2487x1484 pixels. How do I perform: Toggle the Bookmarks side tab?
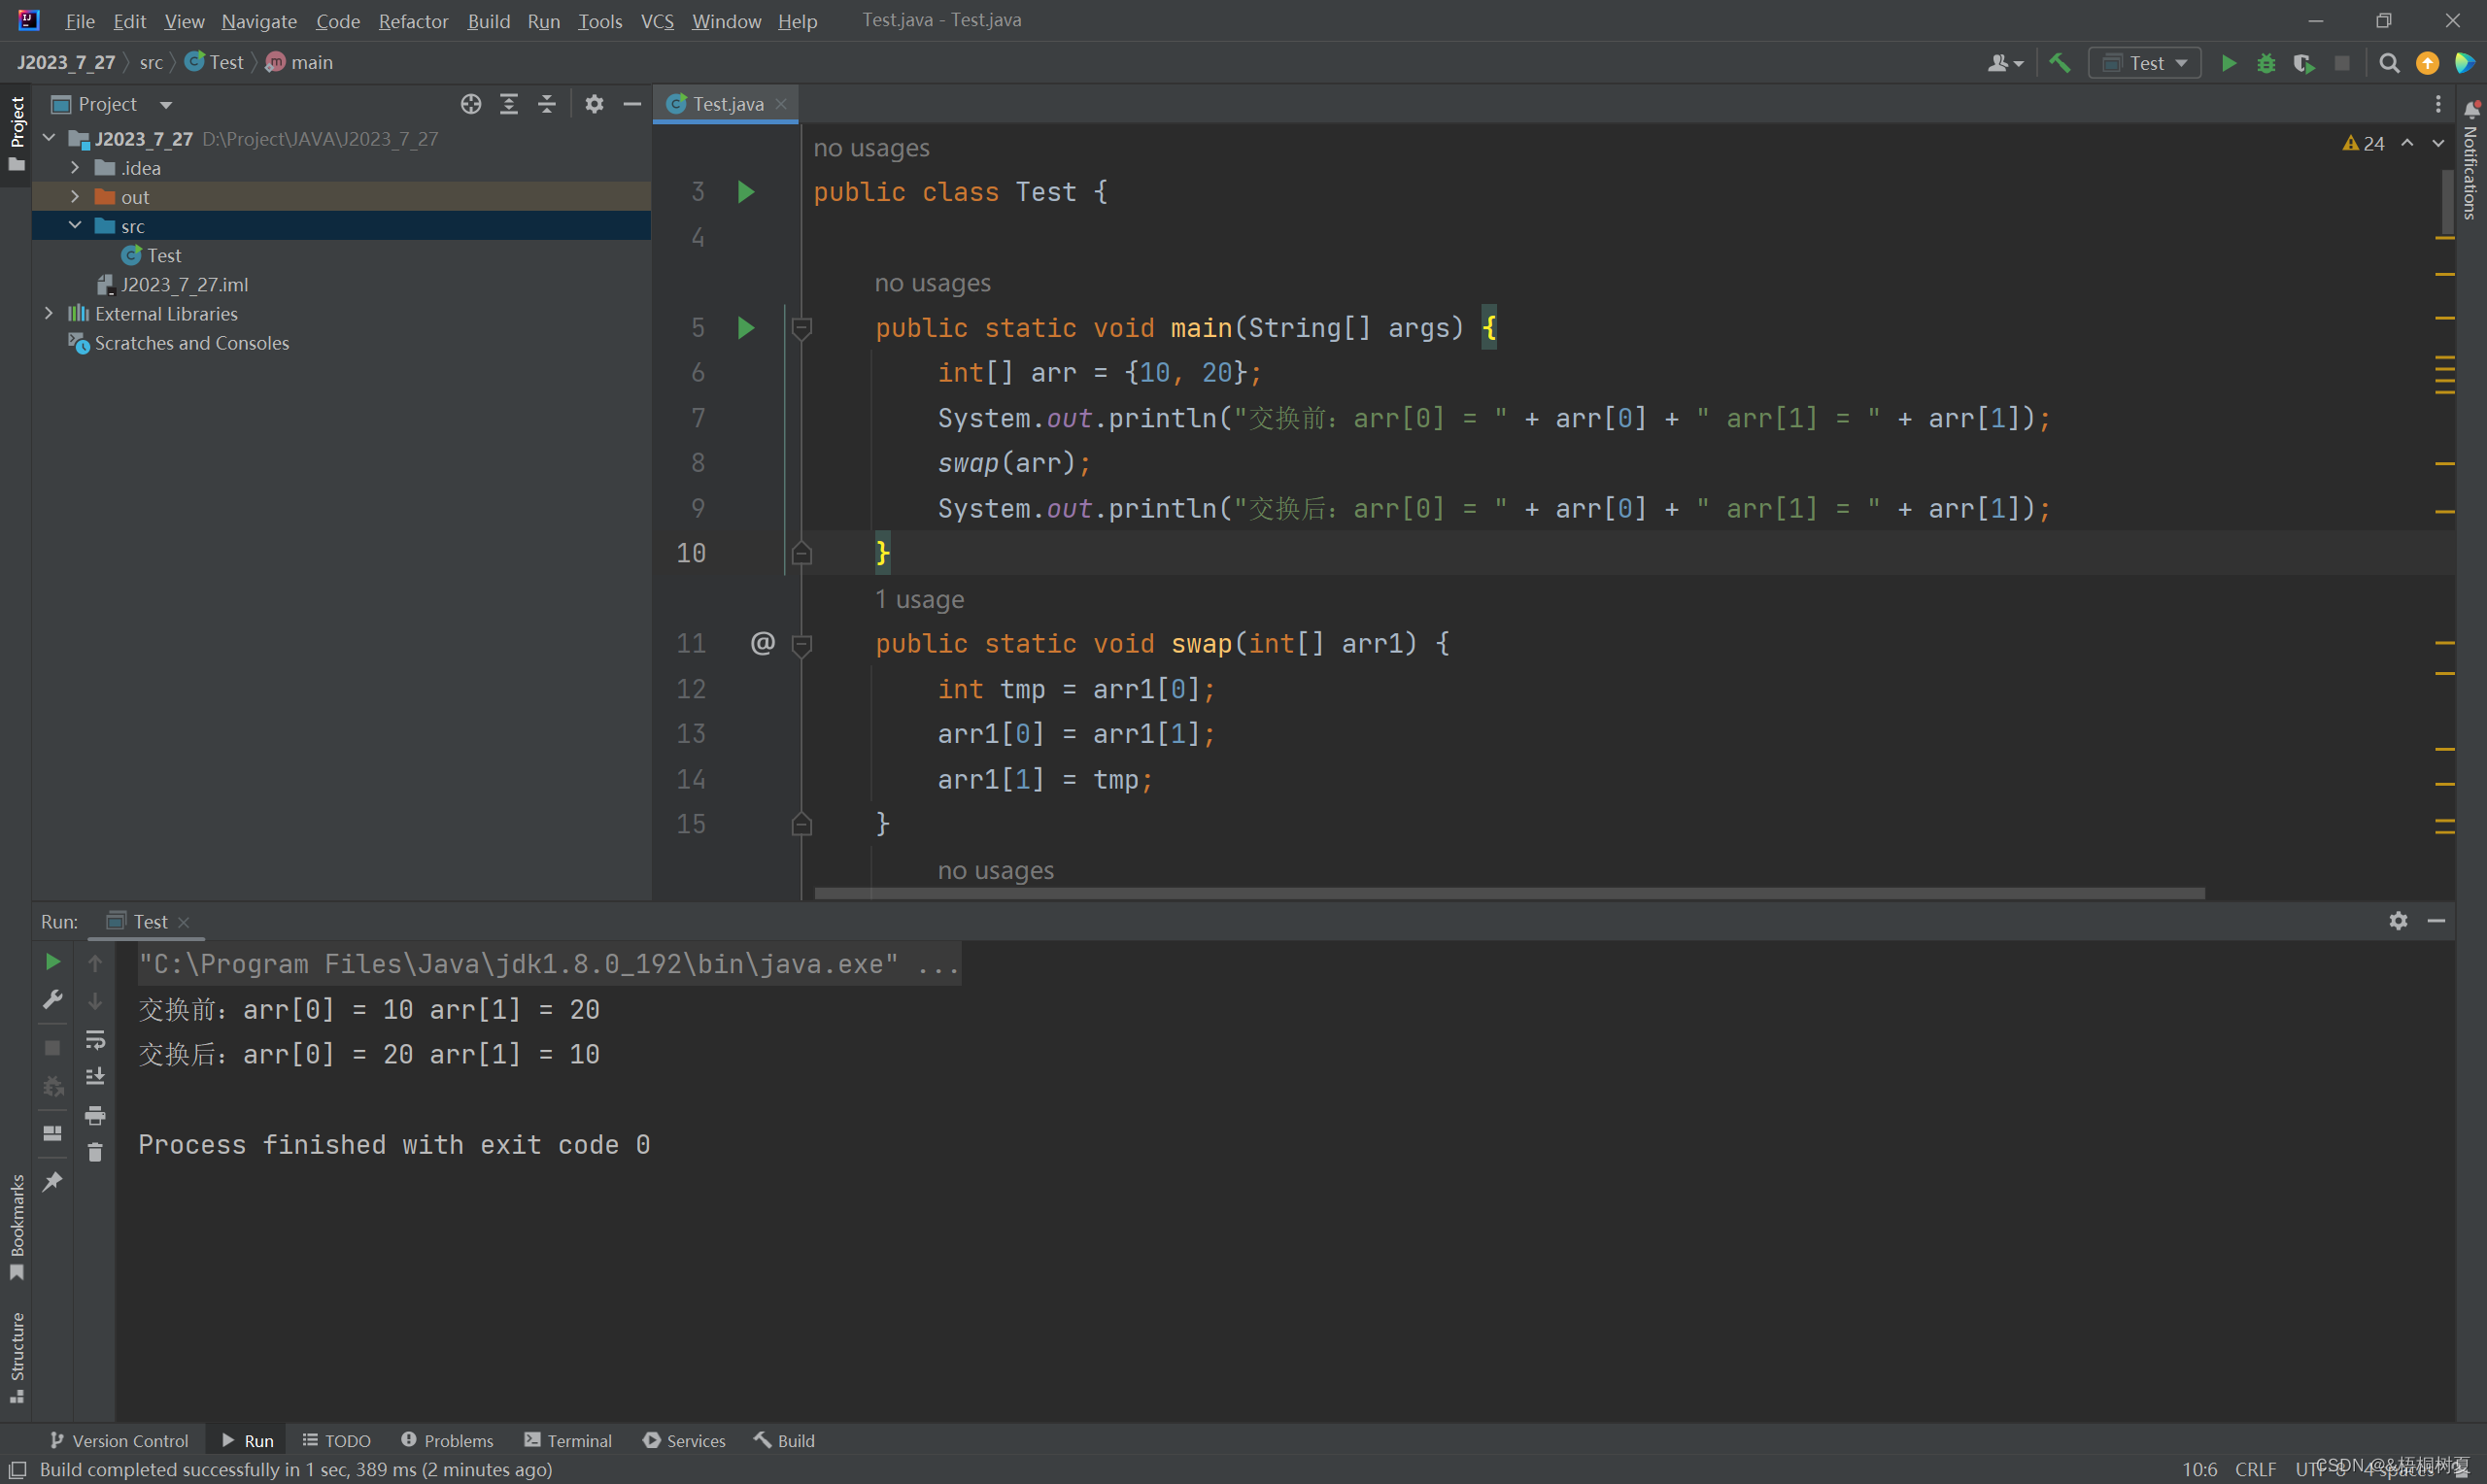16,1226
